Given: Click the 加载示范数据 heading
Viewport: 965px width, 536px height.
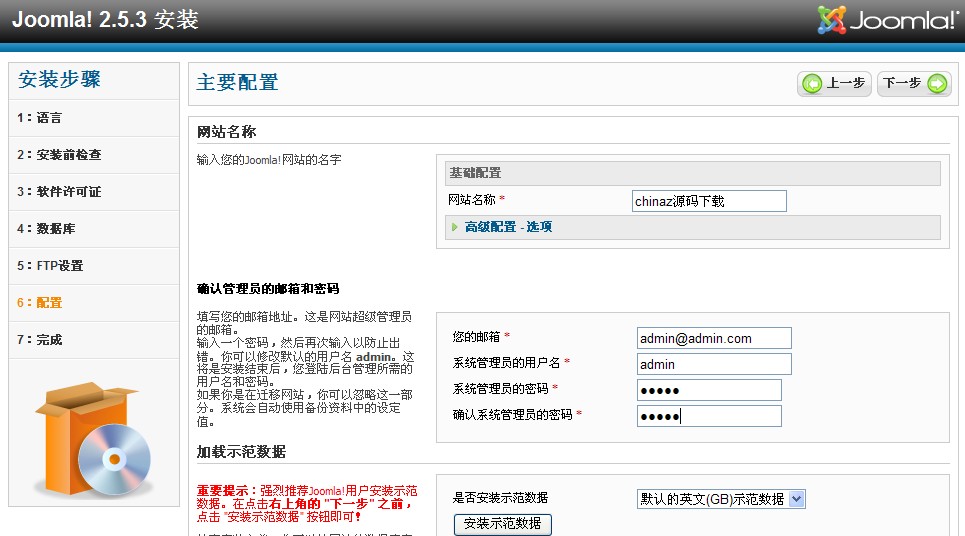Looking at the screenshot, I should click(x=241, y=452).
